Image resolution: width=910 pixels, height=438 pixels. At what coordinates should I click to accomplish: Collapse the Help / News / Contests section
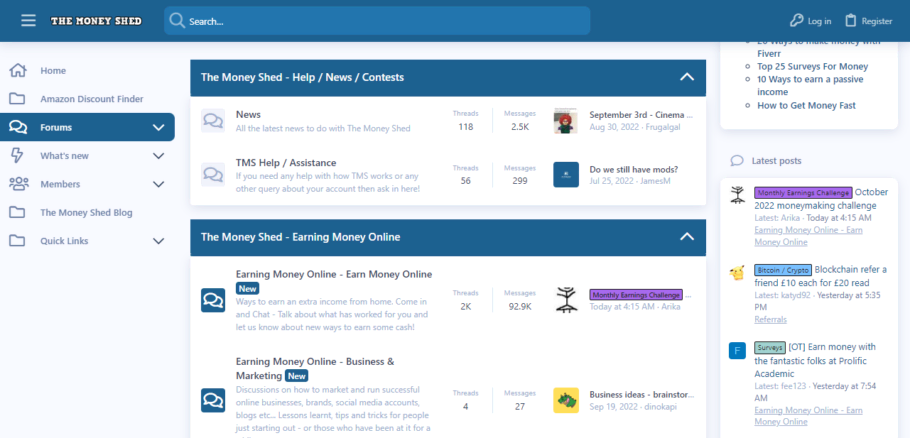click(687, 77)
